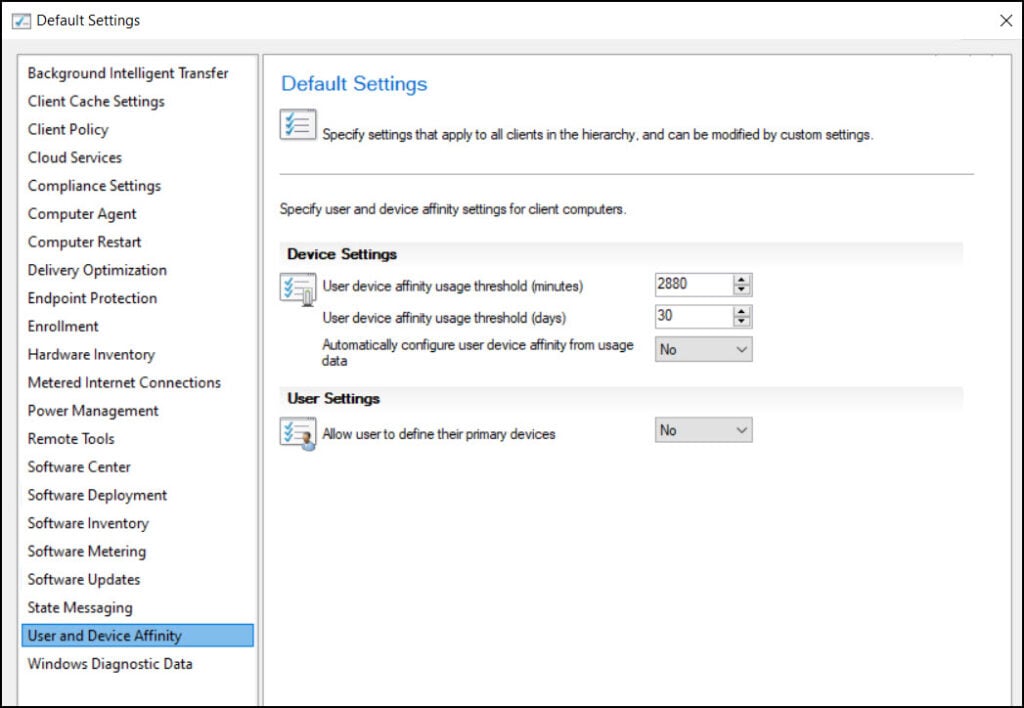Click the Device Settings checklist icon
1024x708 pixels.
pos(298,289)
